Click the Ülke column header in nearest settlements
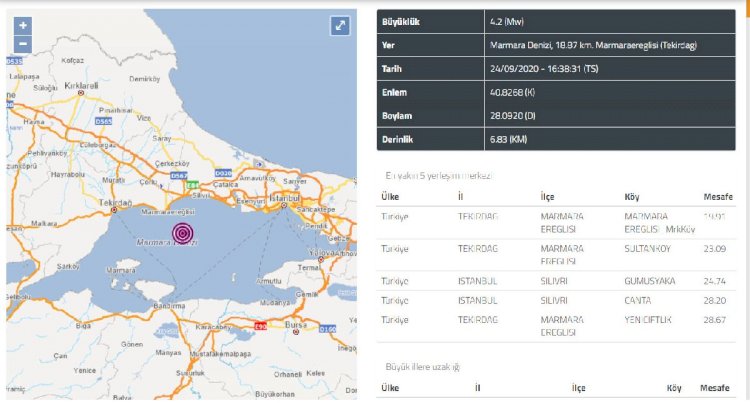 coord(390,196)
